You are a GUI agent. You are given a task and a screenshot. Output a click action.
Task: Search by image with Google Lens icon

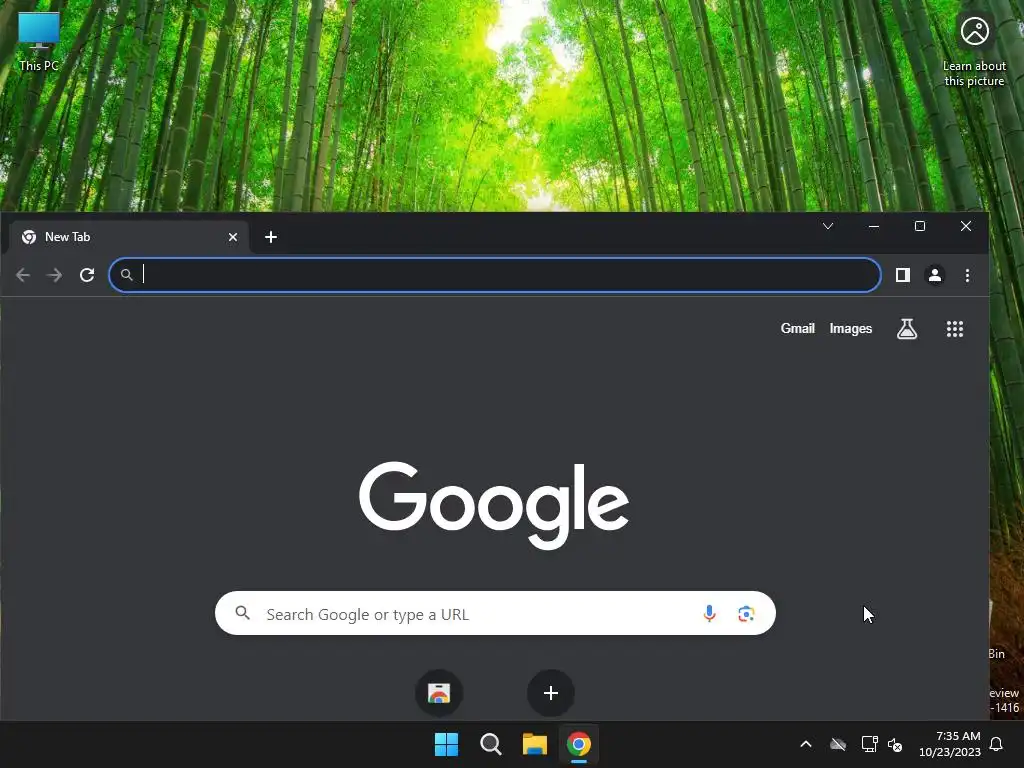[746, 613]
